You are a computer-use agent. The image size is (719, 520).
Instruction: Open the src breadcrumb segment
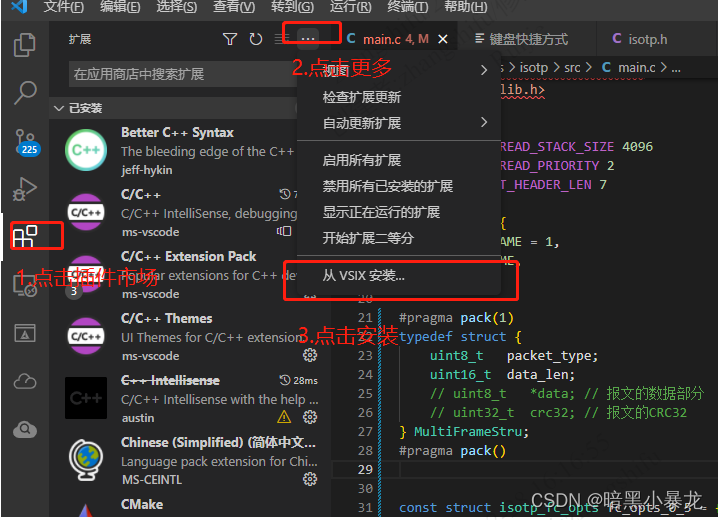coord(572,68)
